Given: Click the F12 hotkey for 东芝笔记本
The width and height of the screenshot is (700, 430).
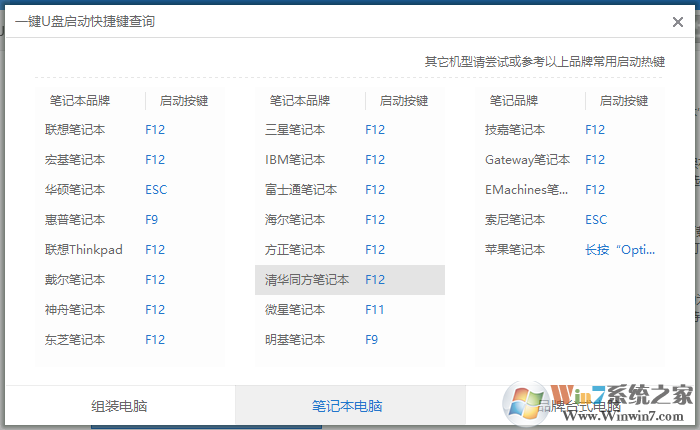Looking at the screenshot, I should (155, 339).
